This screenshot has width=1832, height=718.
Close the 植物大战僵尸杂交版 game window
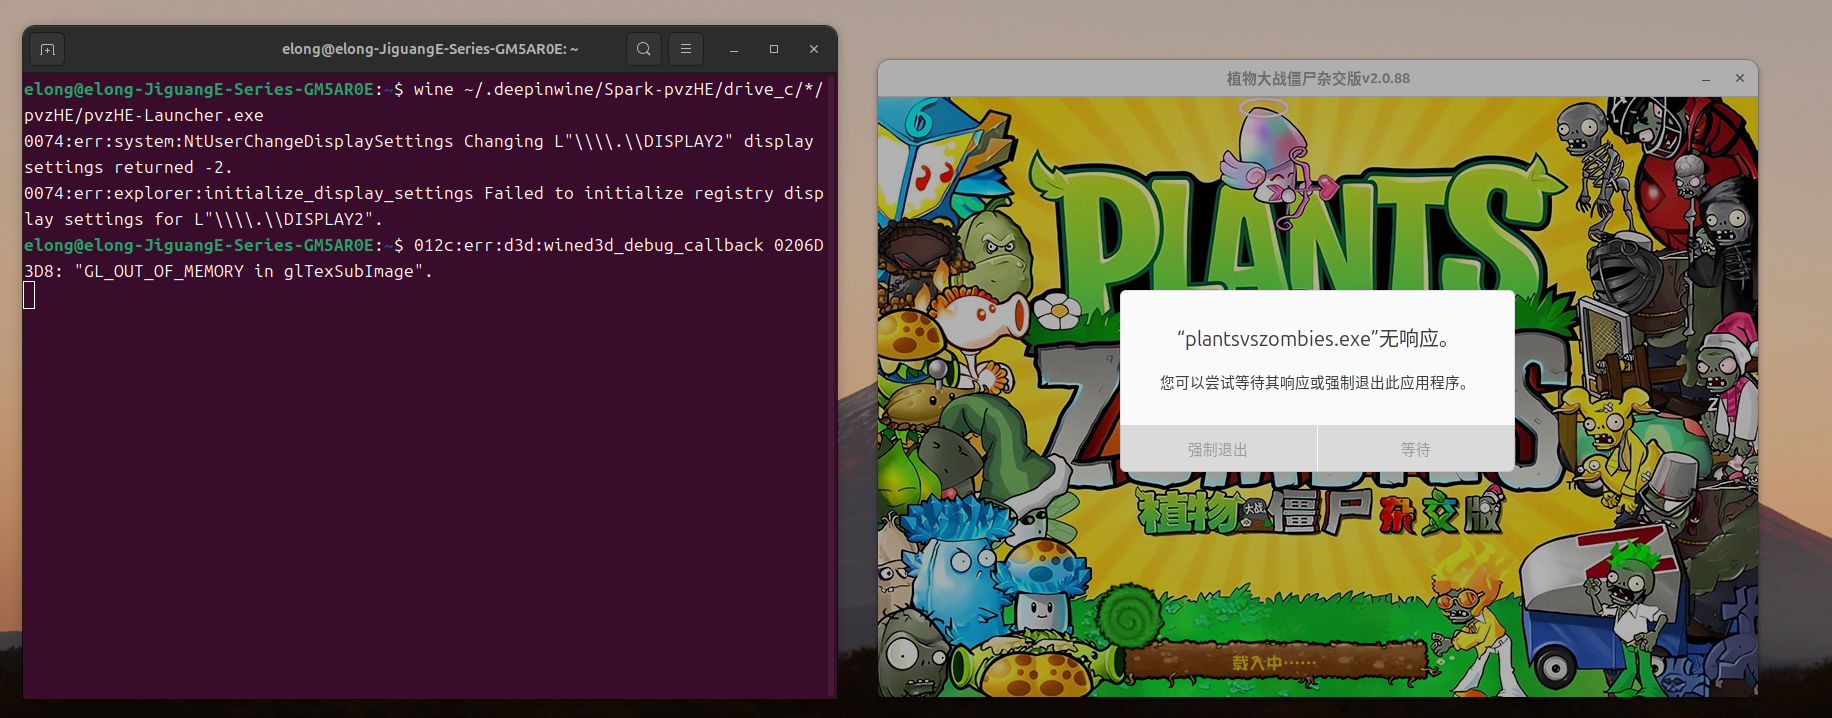tap(1740, 78)
